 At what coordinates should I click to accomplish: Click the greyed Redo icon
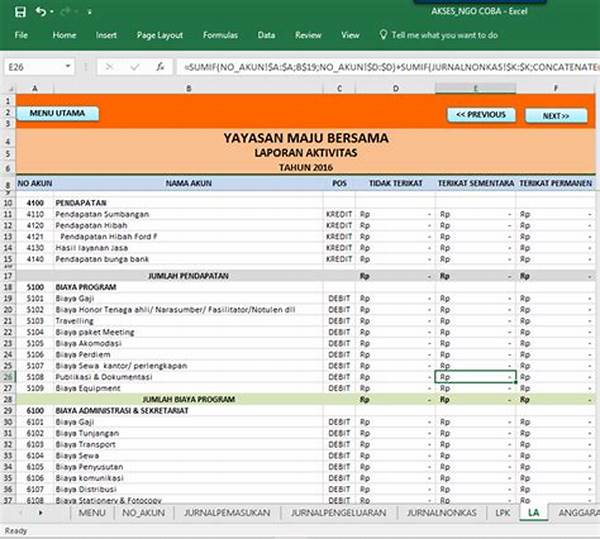tap(65, 12)
